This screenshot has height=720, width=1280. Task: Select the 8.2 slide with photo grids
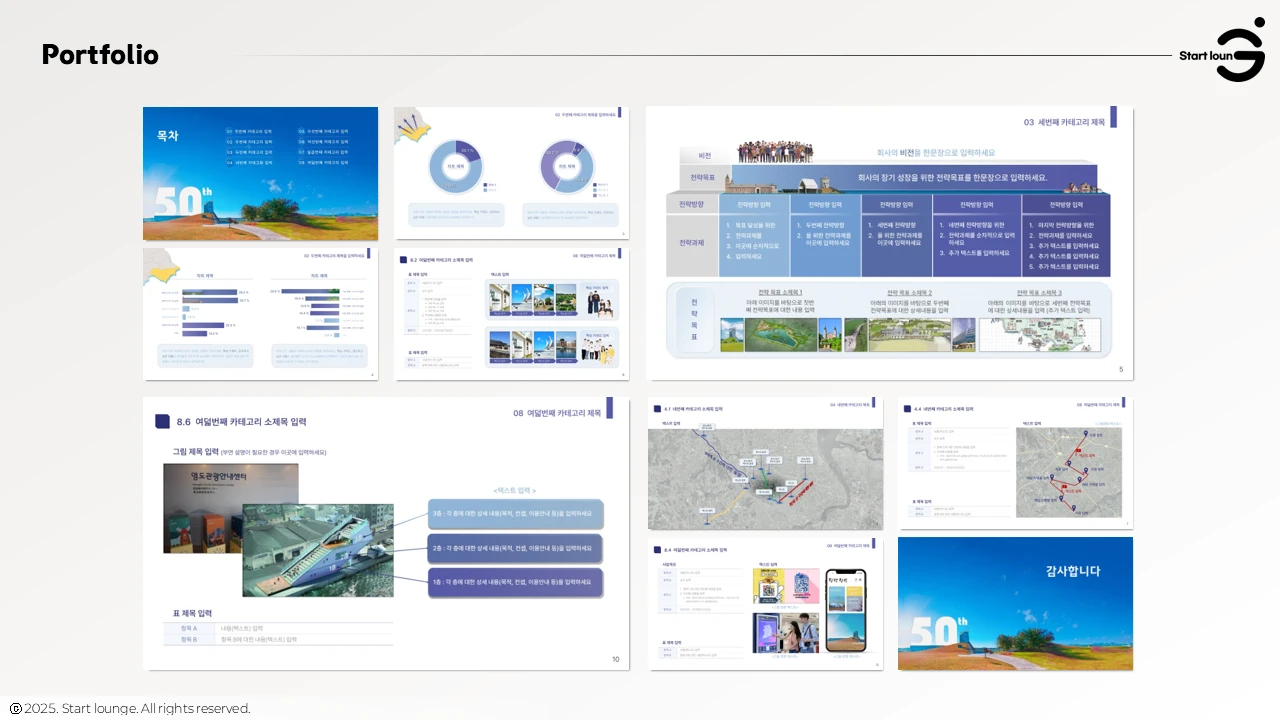coord(512,313)
